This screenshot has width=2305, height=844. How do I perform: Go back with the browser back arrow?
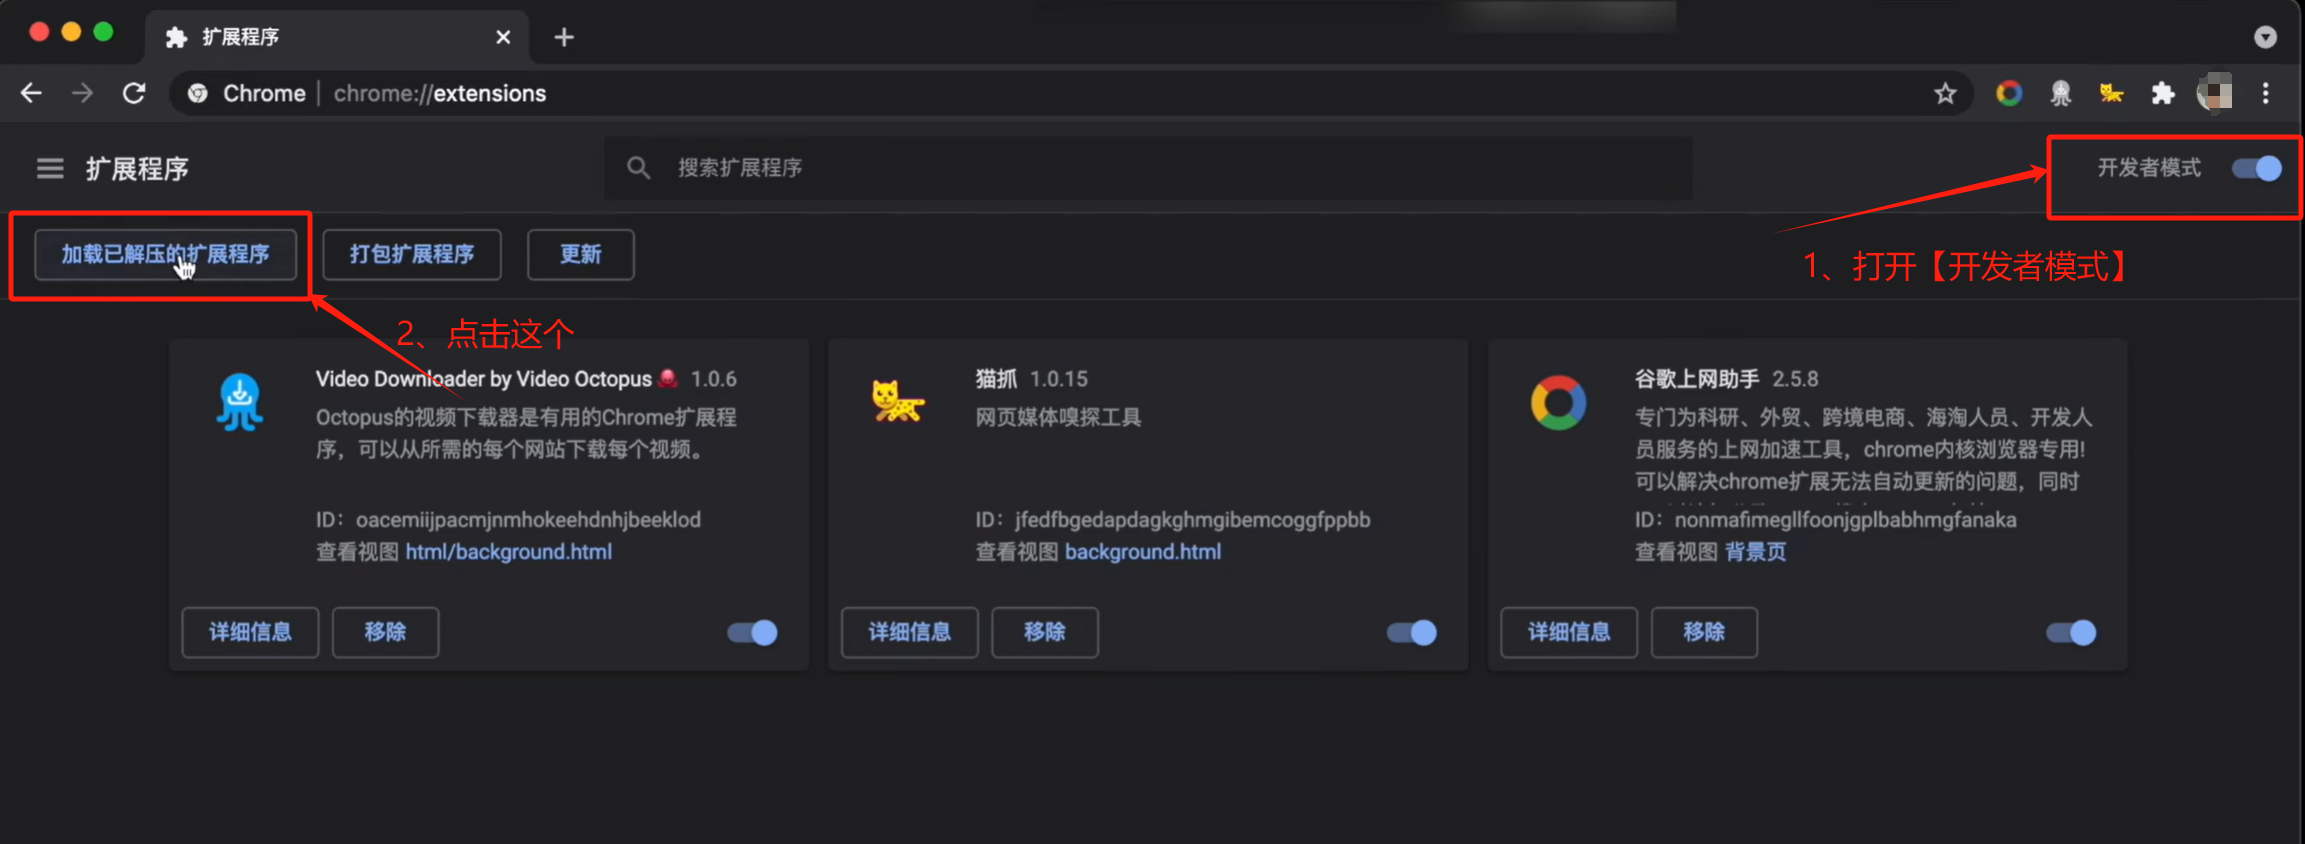click(x=31, y=93)
